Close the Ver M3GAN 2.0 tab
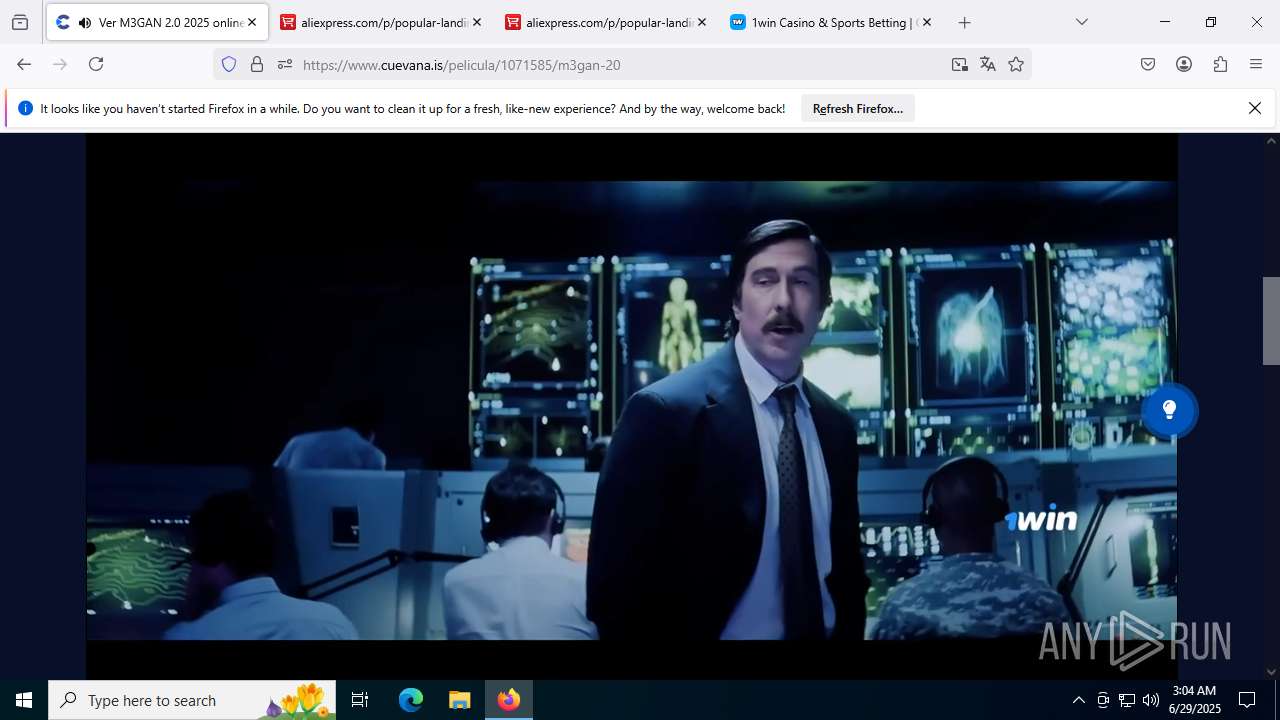The width and height of the screenshot is (1280, 720). [x=252, y=22]
